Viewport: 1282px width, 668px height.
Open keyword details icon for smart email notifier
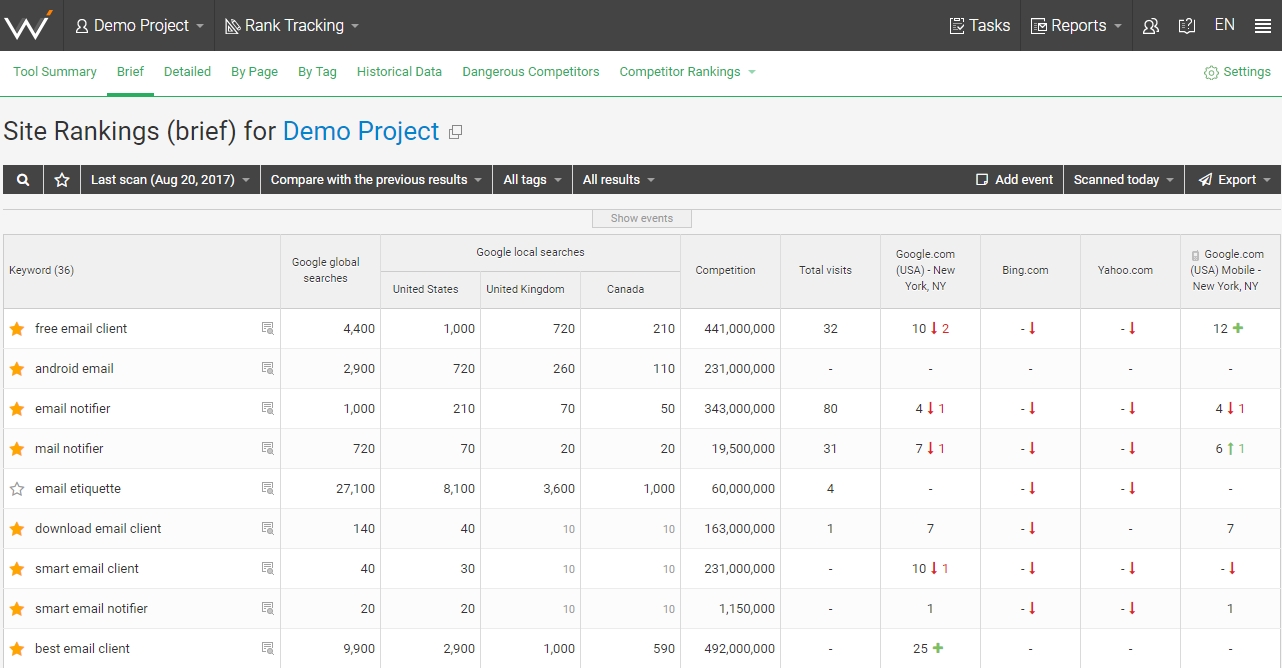(267, 608)
